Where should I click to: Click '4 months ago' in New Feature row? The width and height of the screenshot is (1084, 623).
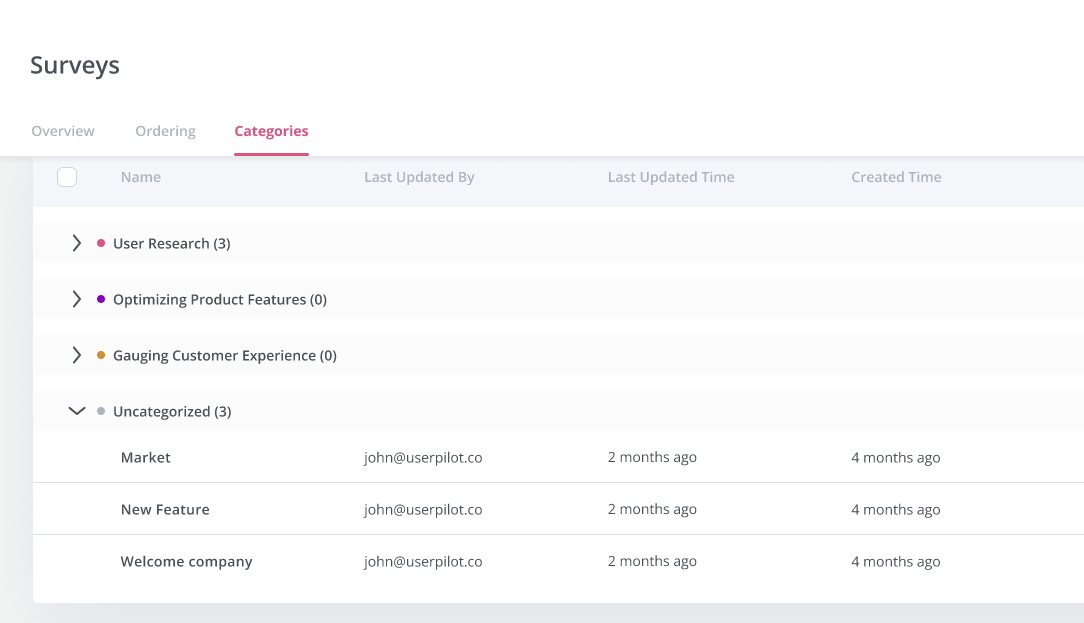895,510
